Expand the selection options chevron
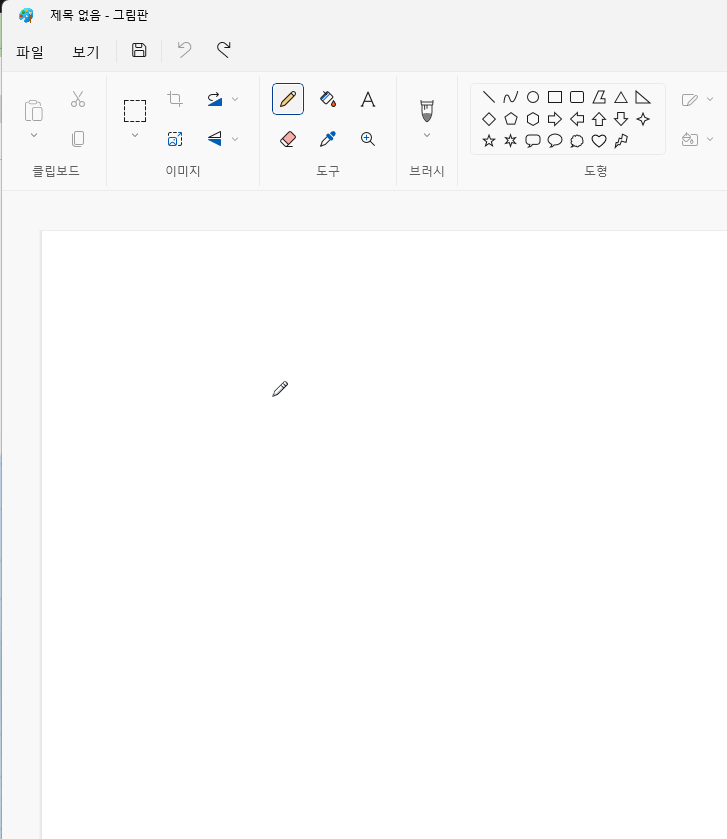The image size is (727, 839). (x=135, y=135)
